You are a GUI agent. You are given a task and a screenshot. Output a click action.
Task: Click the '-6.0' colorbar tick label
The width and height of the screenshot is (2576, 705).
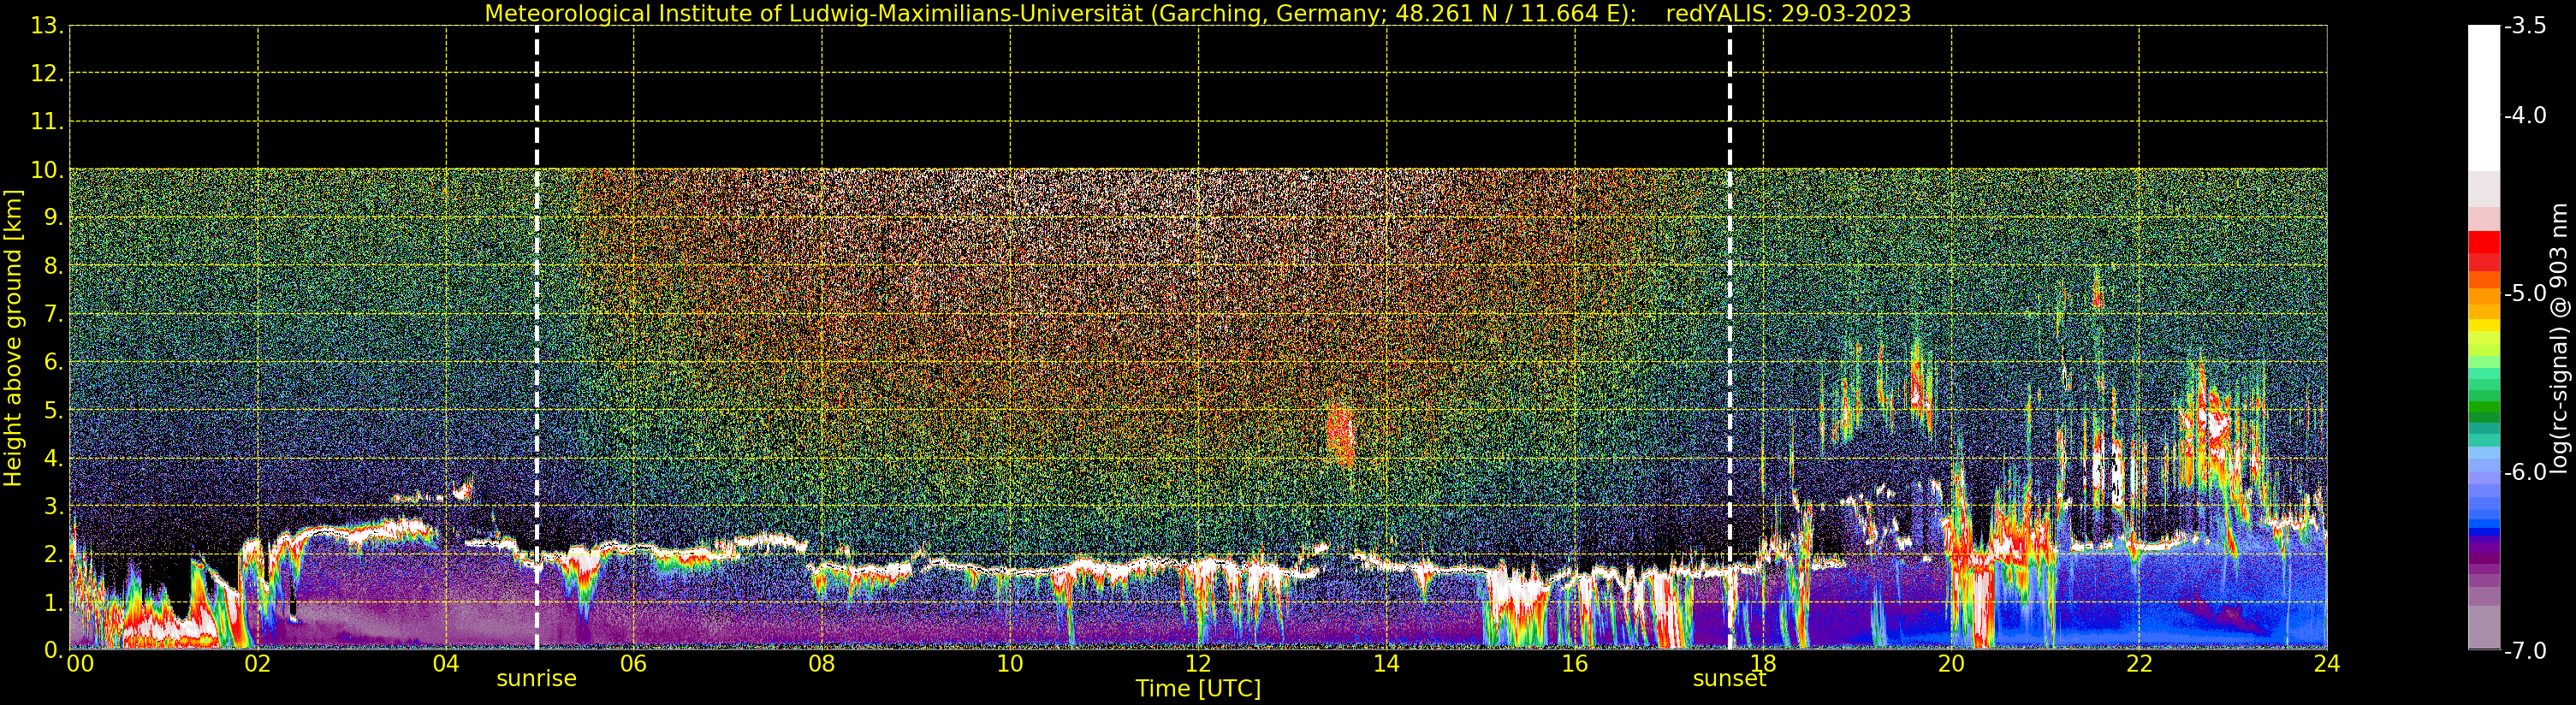tap(2525, 472)
